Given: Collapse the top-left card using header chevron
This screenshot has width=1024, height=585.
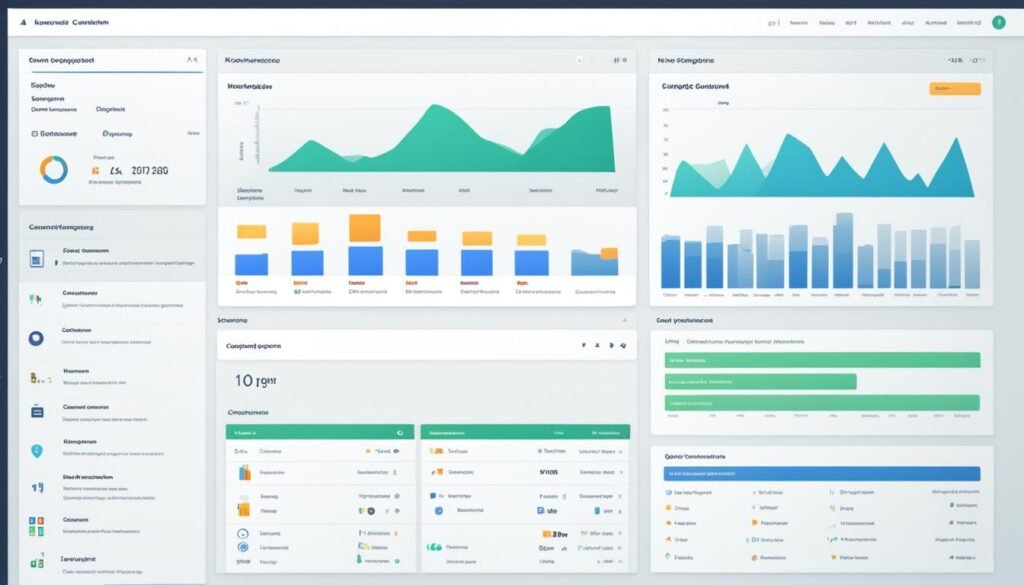Looking at the screenshot, I should 191,60.
